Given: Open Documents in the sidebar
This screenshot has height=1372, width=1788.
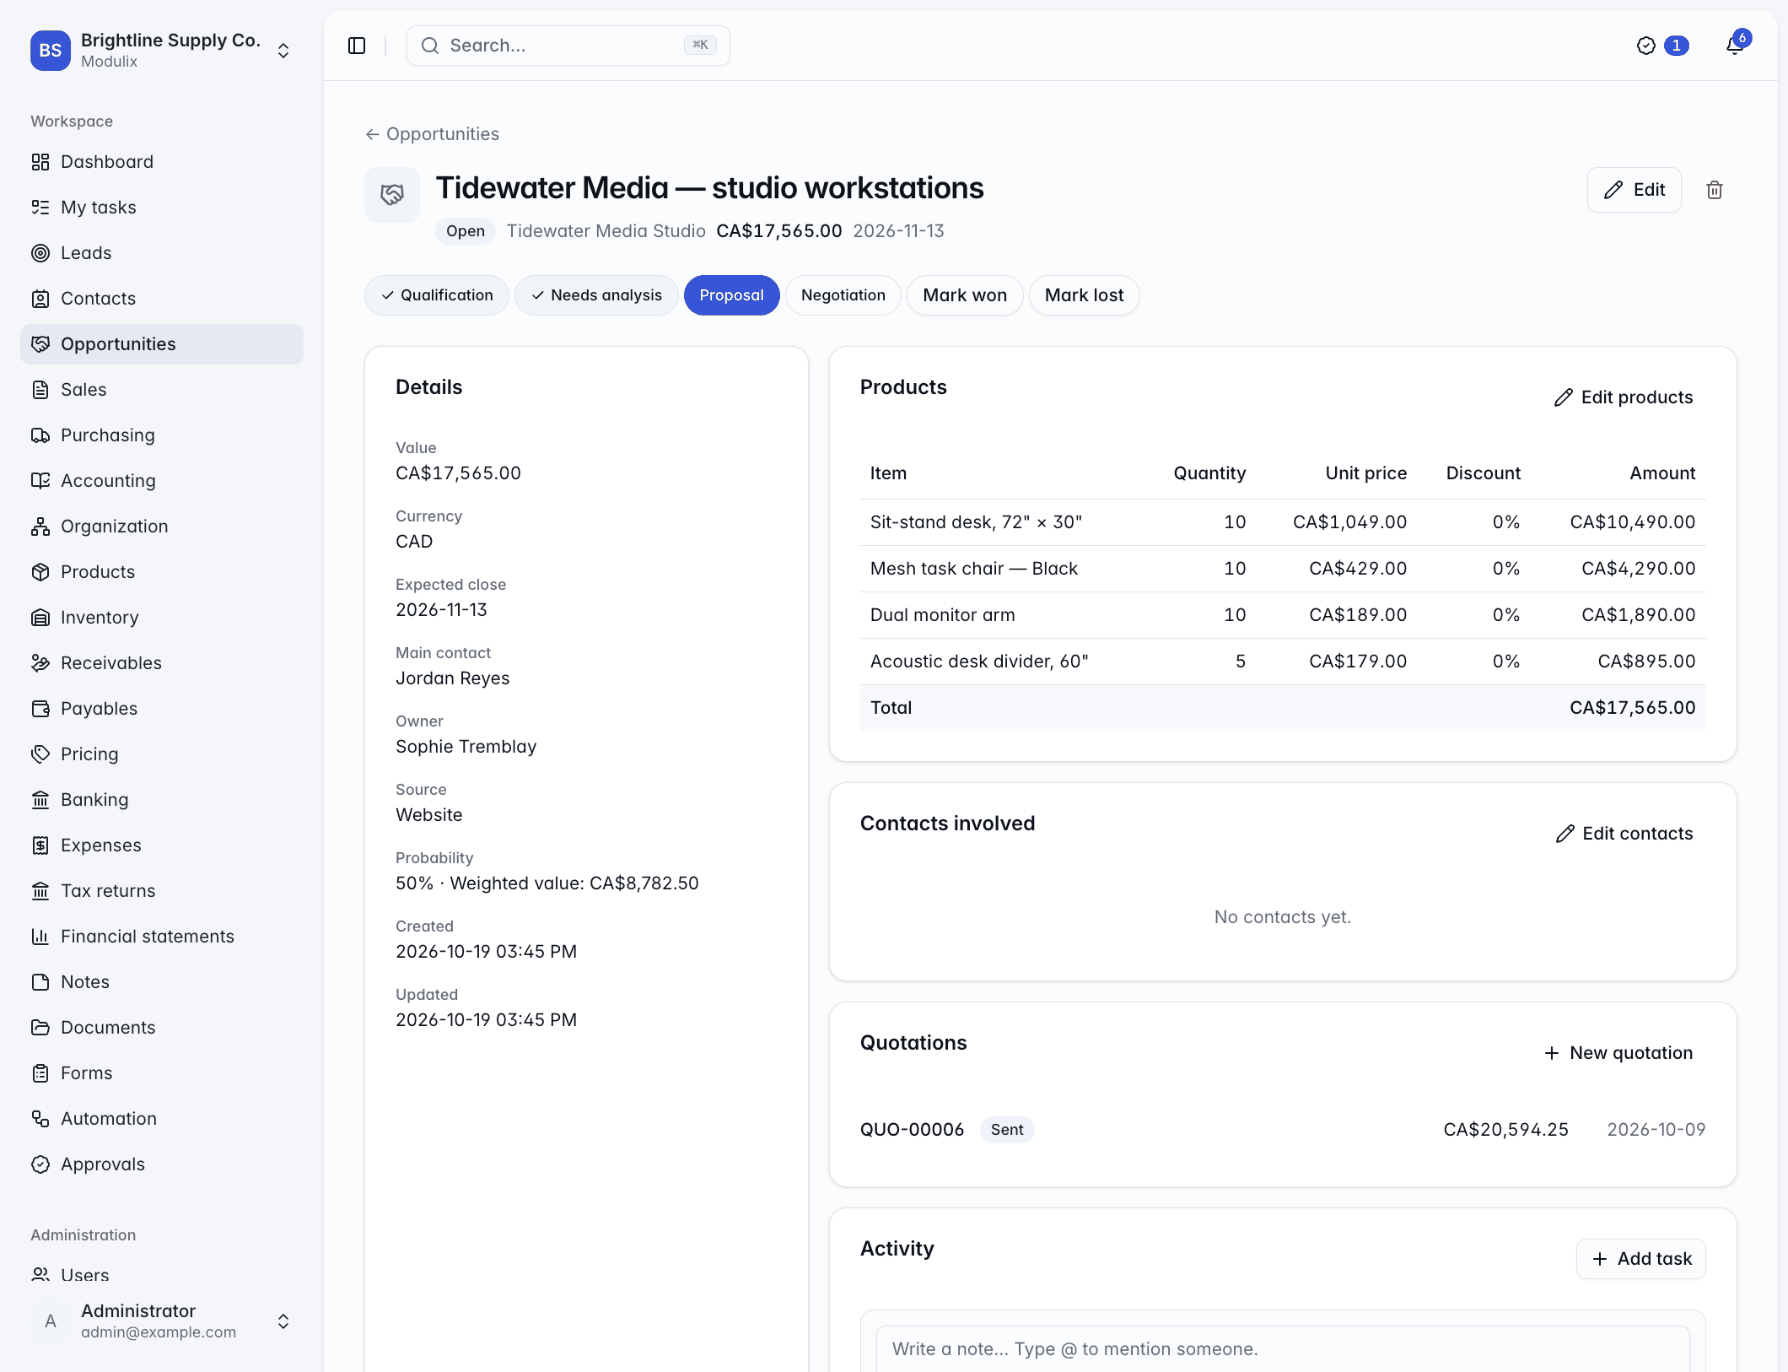Looking at the screenshot, I should [x=162, y=1027].
